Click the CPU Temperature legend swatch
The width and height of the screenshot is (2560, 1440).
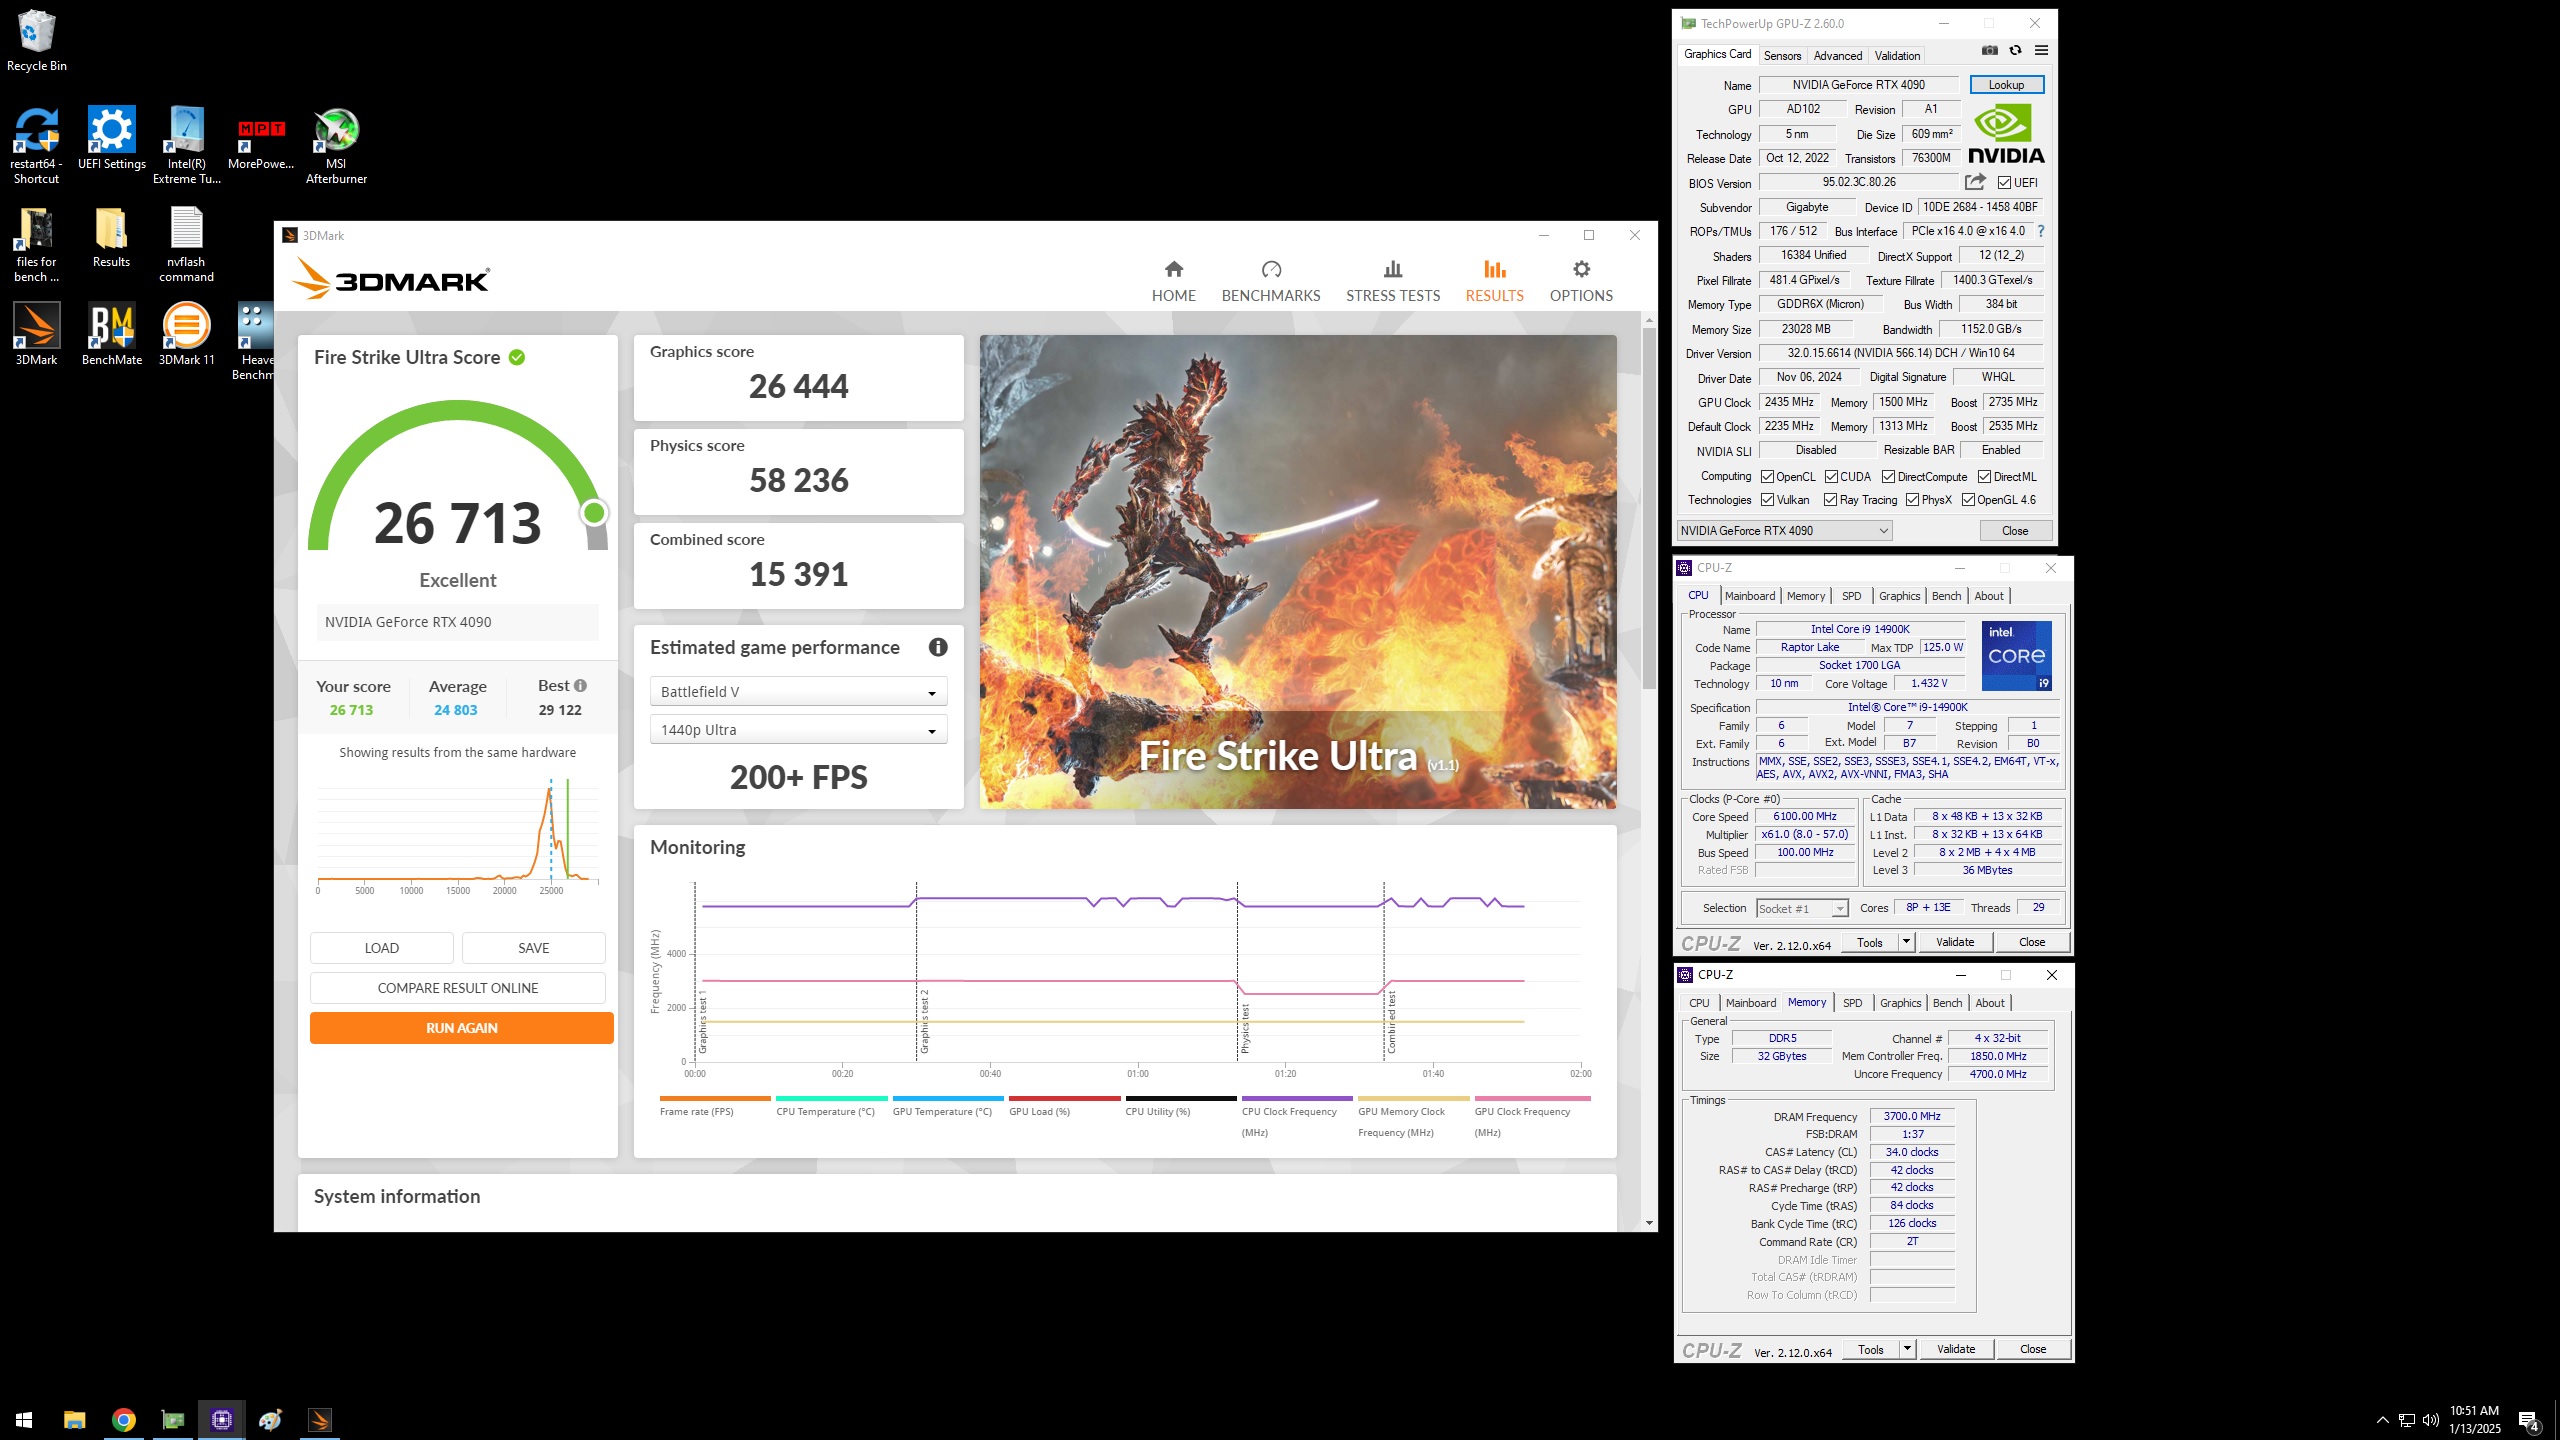[831, 1098]
